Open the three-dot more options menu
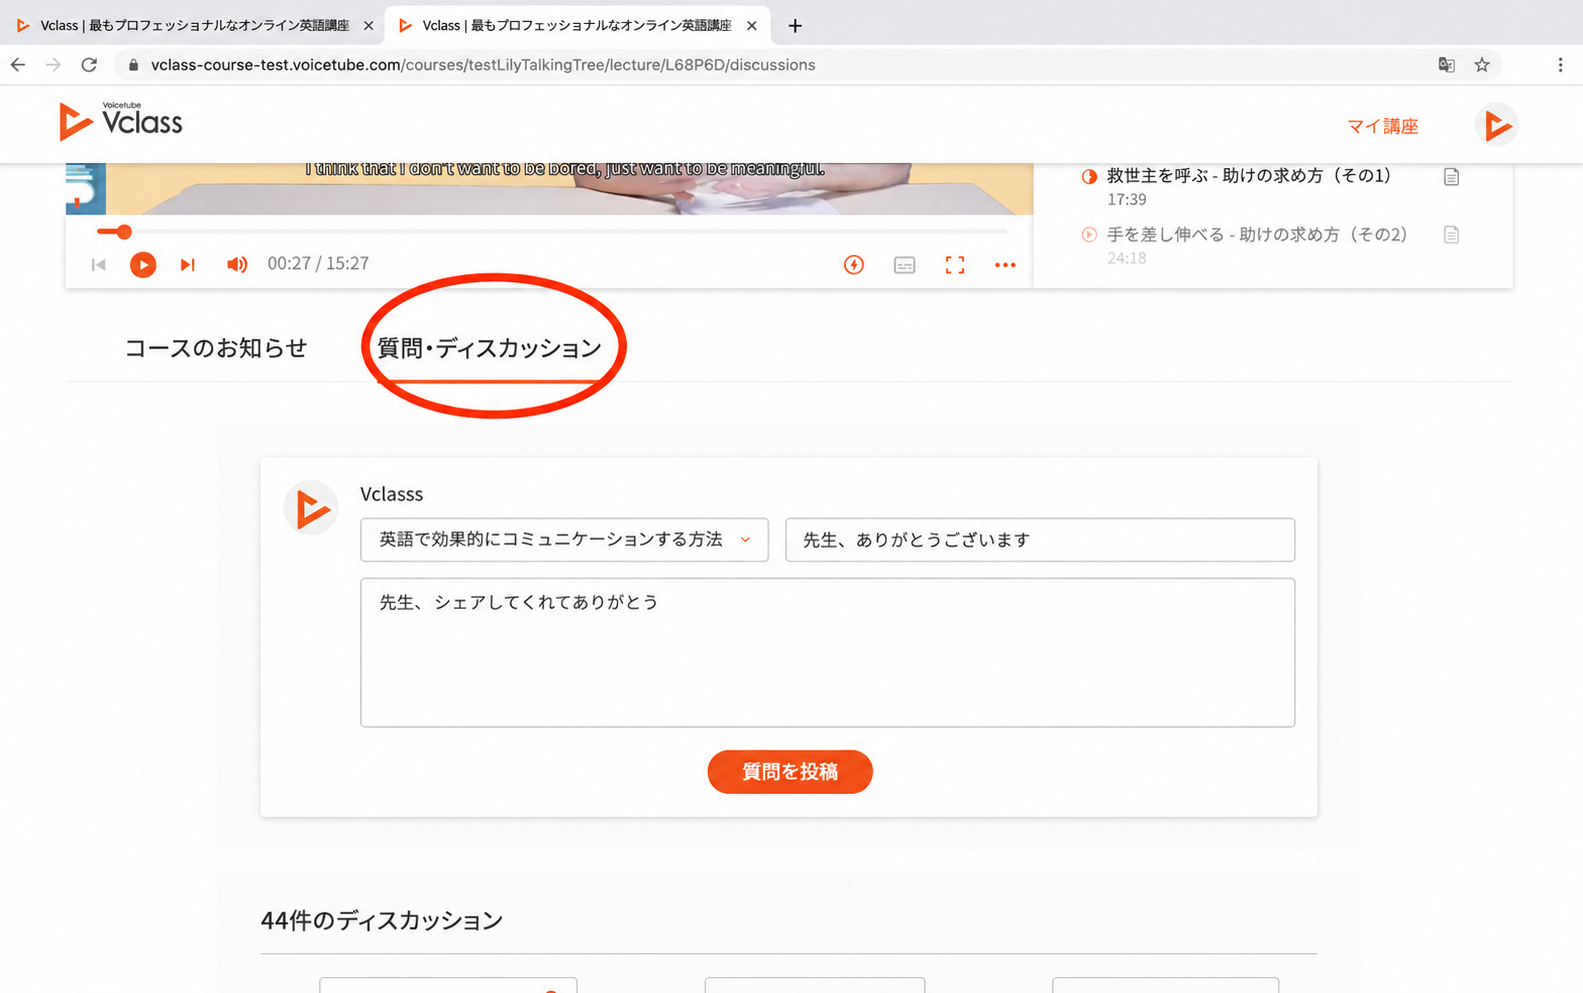The image size is (1583, 993). [1005, 265]
